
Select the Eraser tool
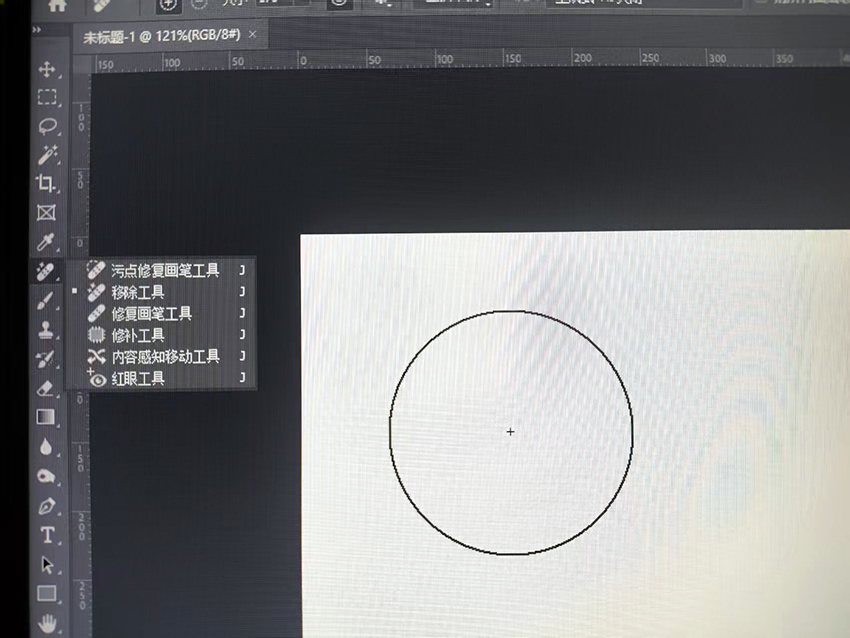(46, 388)
